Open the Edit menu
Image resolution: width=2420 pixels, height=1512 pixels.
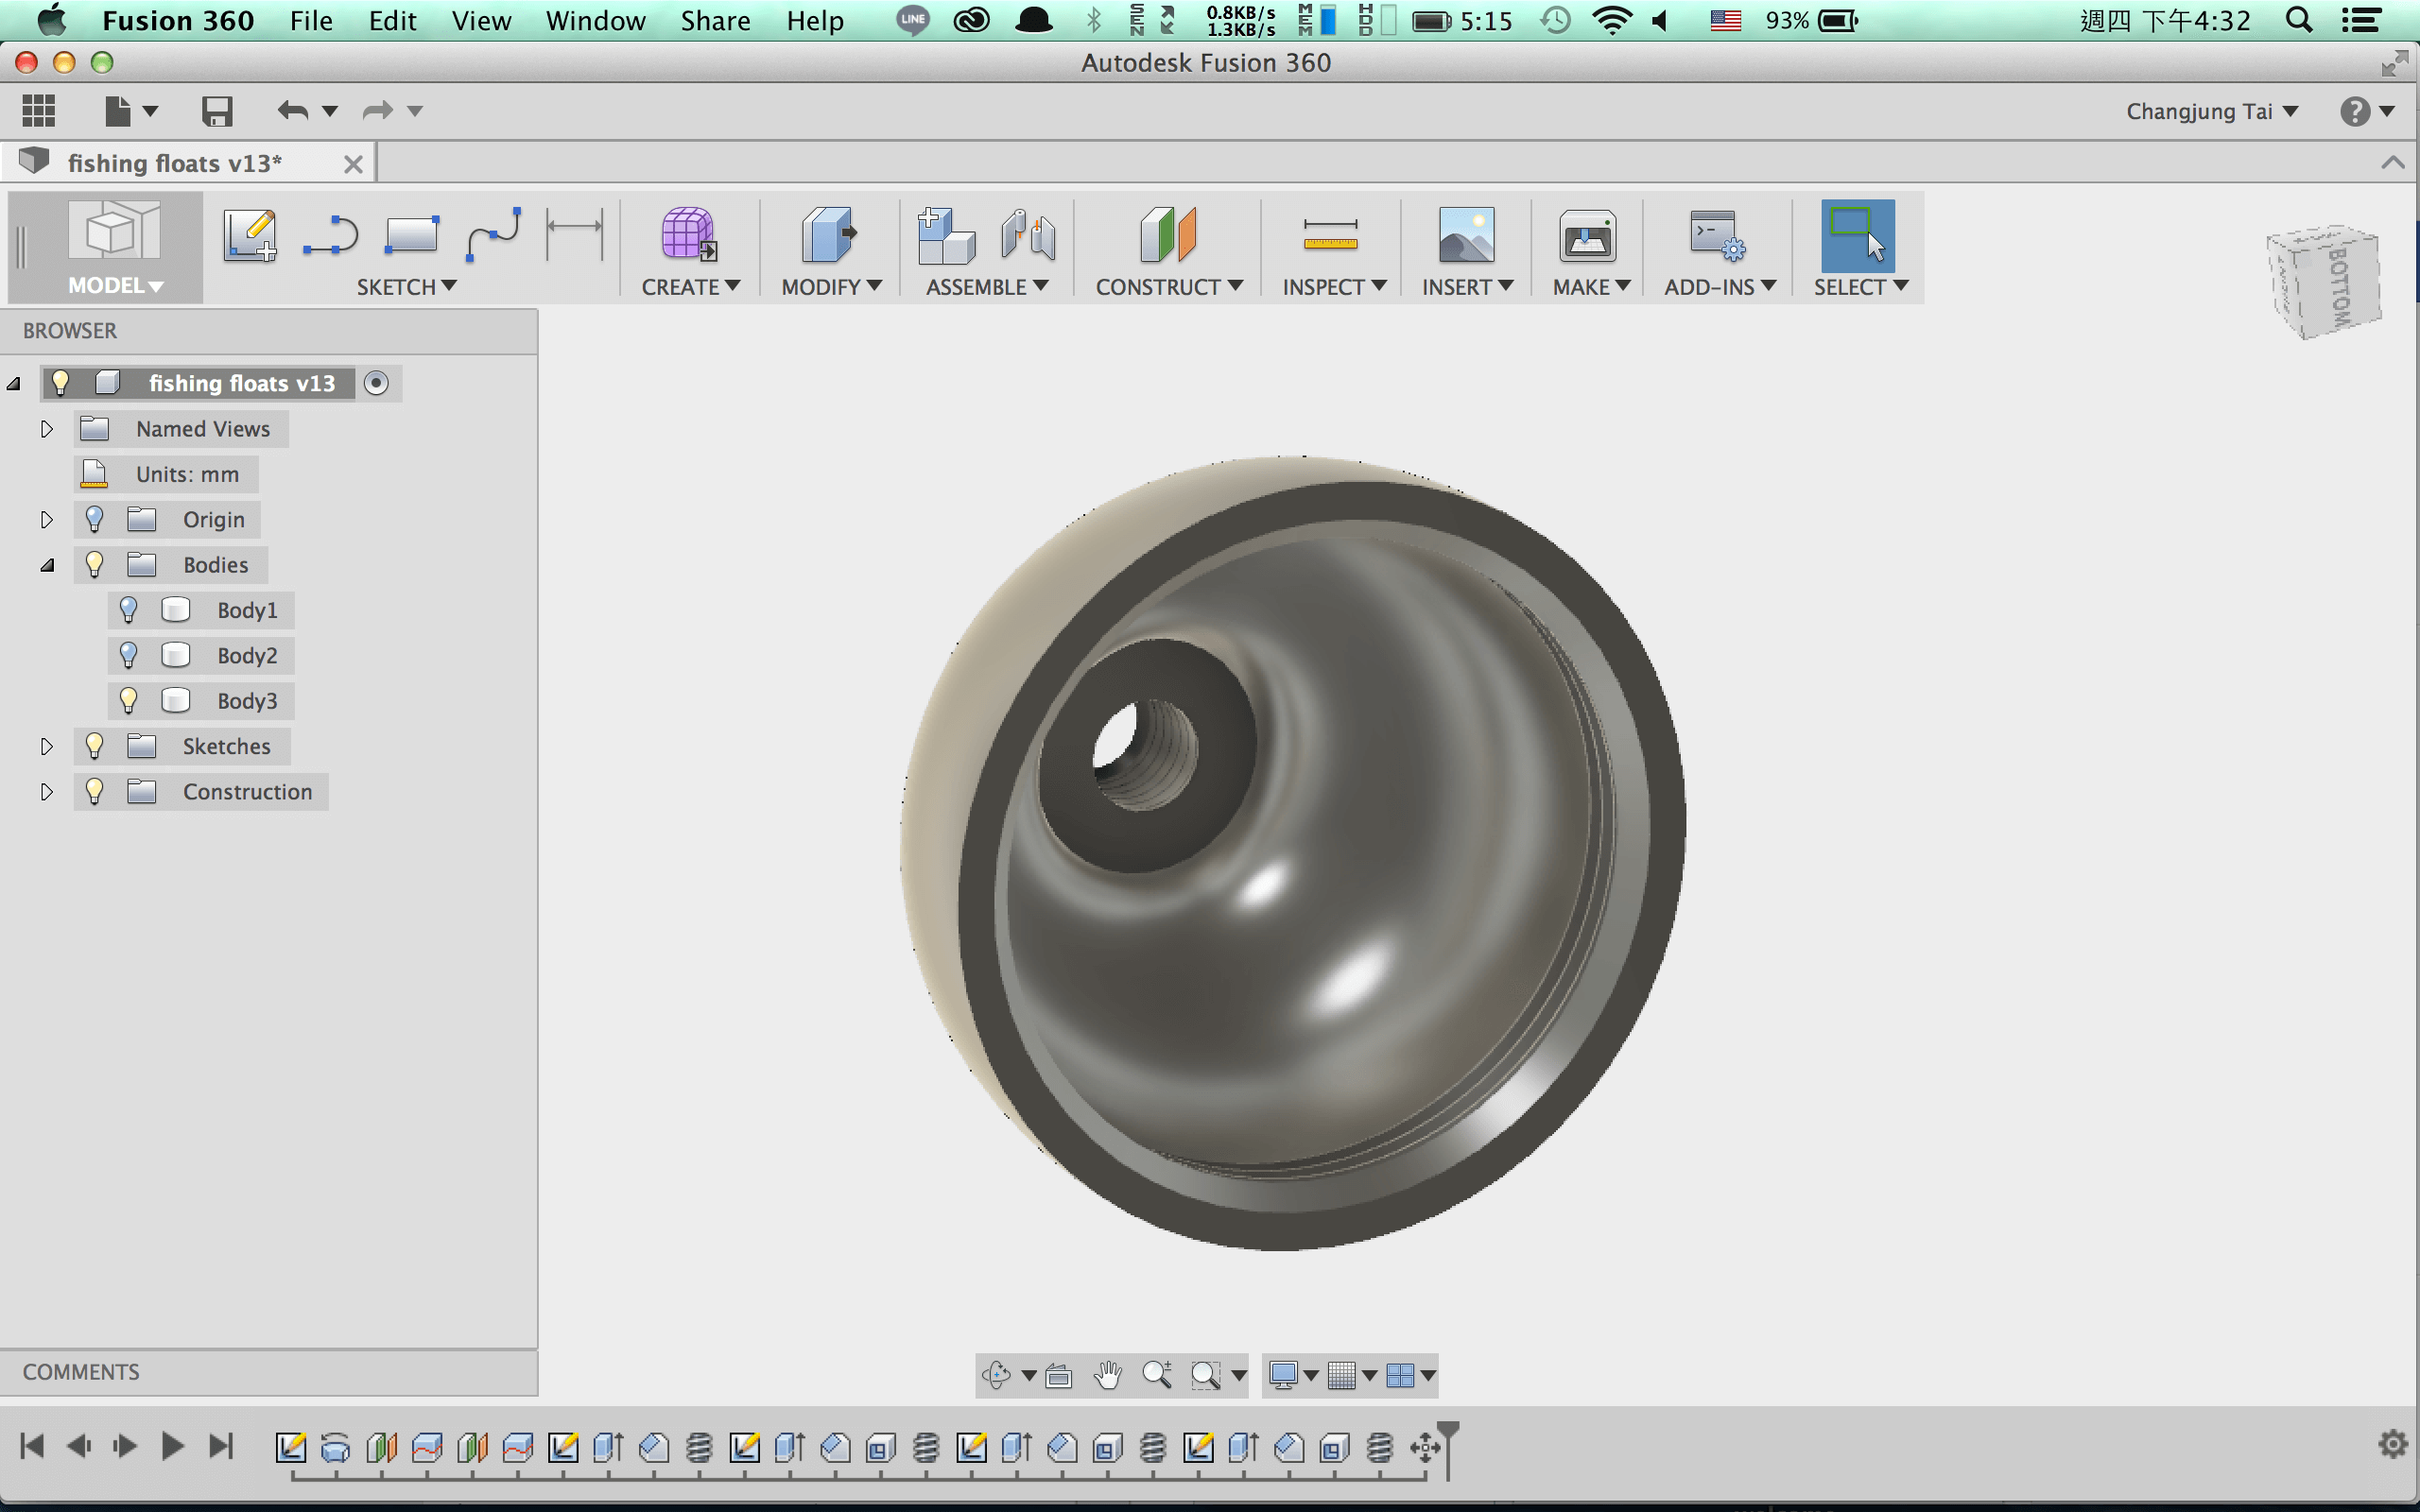click(x=392, y=20)
